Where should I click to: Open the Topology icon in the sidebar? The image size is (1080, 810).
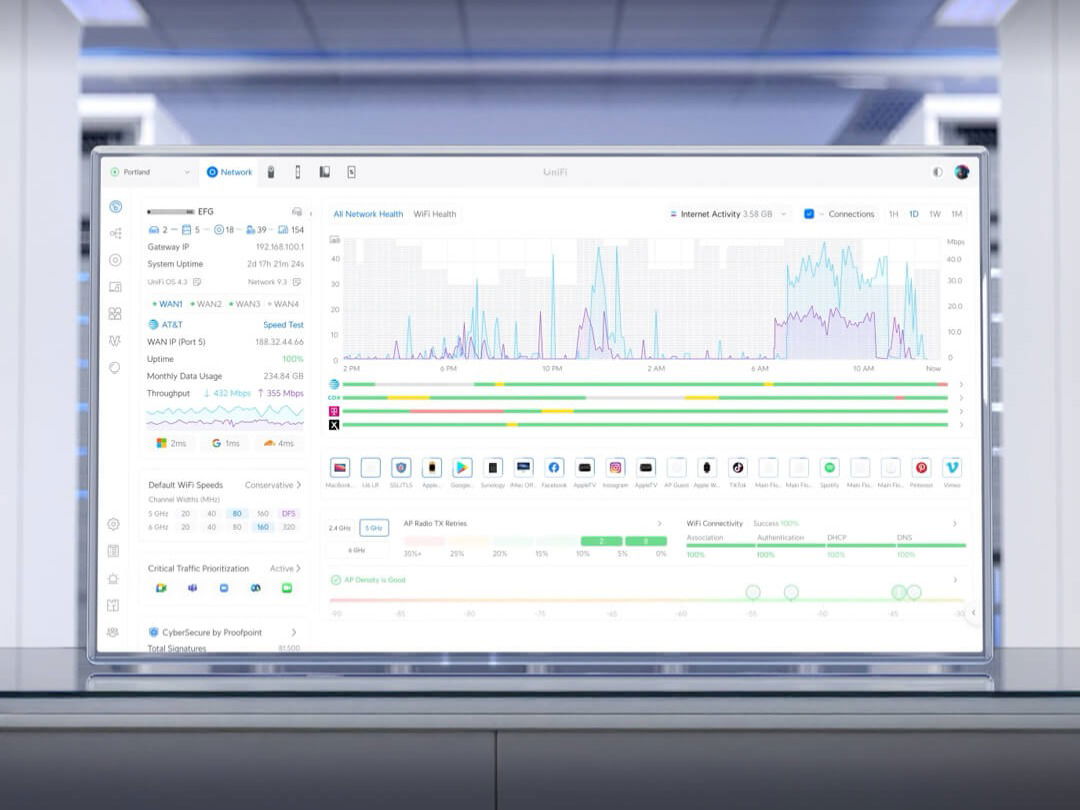pyautogui.click(x=115, y=233)
